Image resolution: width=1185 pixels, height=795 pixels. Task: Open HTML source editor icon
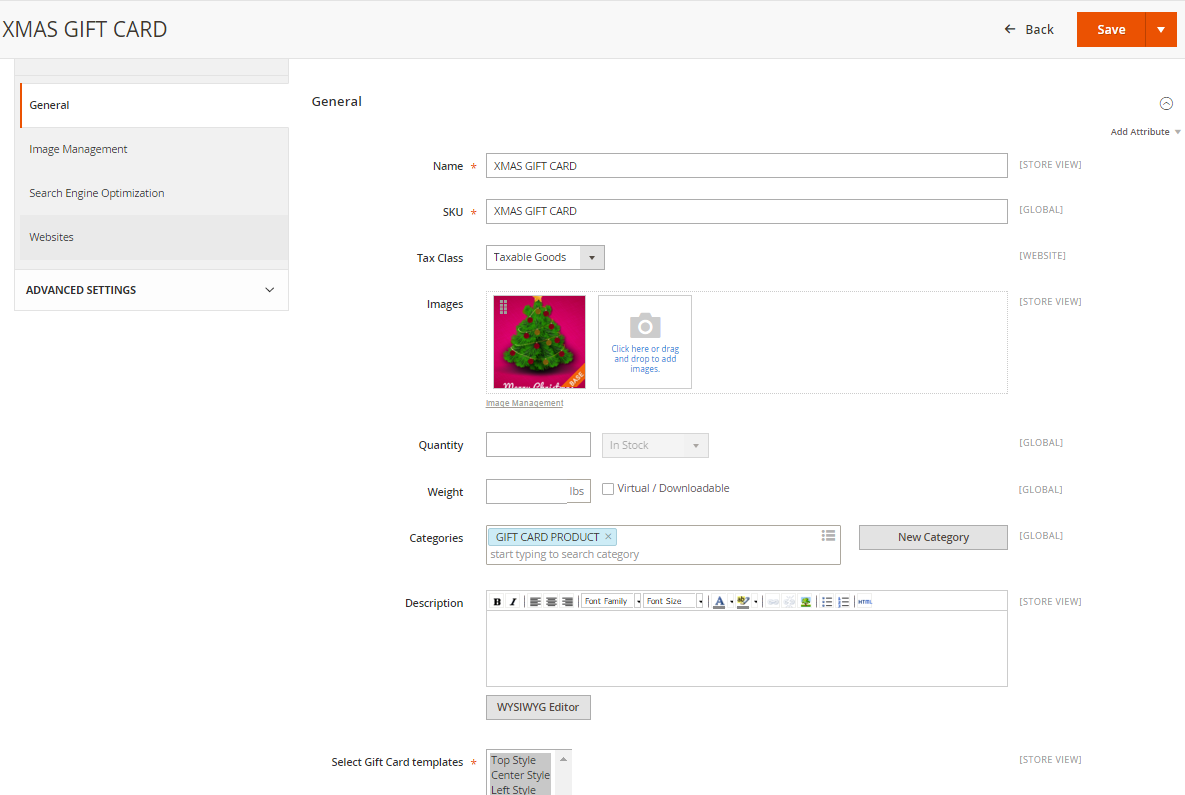[865, 602]
